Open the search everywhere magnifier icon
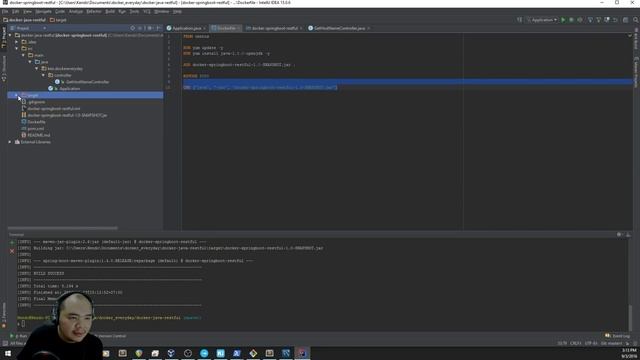Screen dimensions: 640x360 pyautogui.click(x=636, y=20)
